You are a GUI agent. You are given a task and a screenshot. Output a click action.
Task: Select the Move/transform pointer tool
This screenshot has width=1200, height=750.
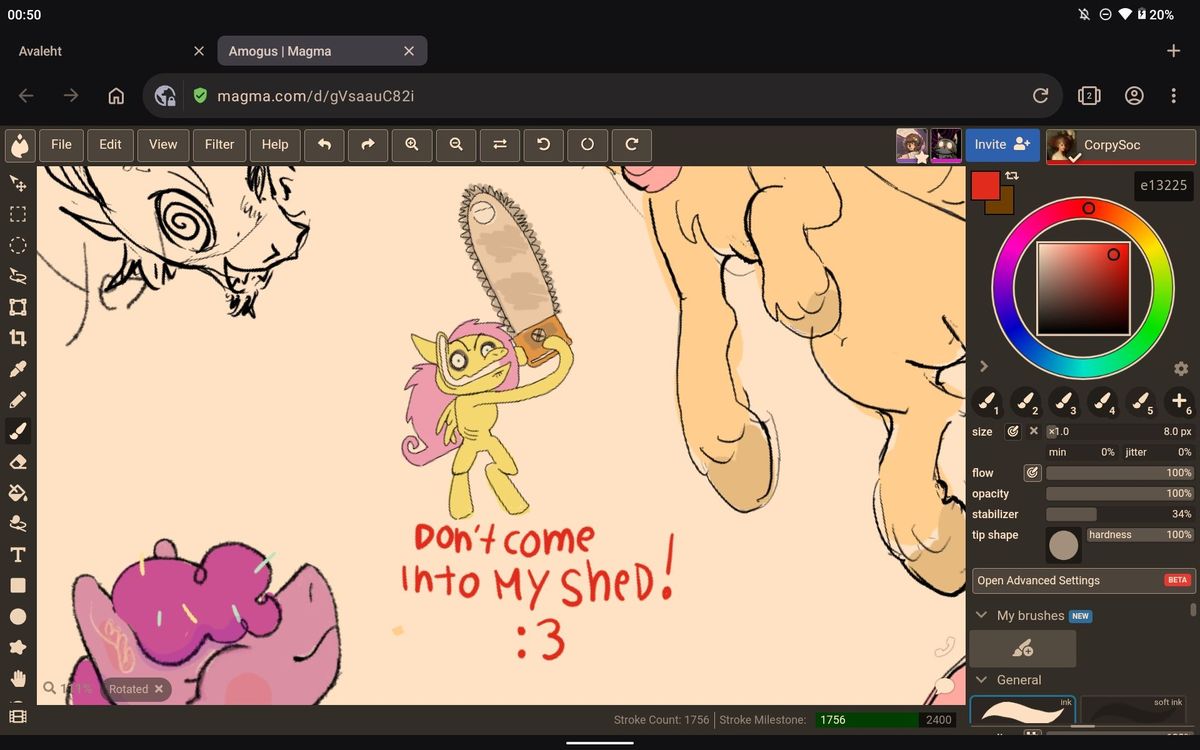tap(17, 183)
